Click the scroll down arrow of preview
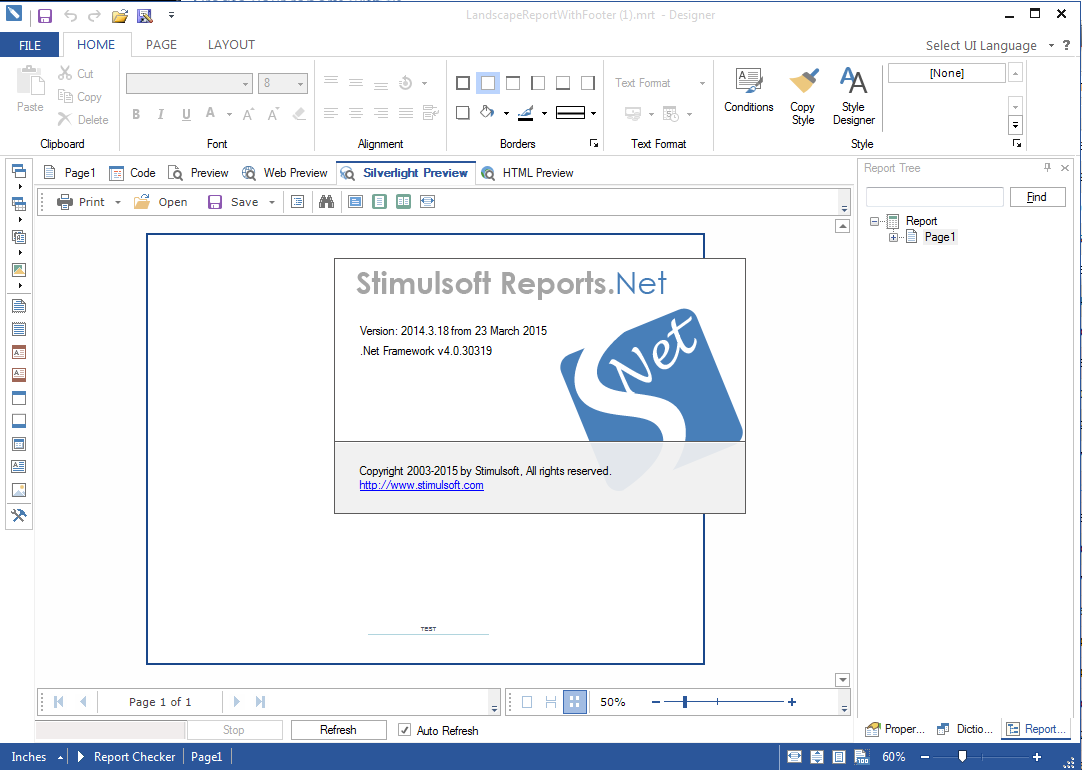This screenshot has width=1082, height=770. point(843,680)
